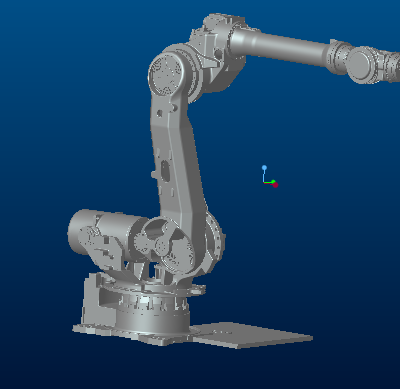Click the red X-axis handle of the triad
Screen dimensions: 400x389
pos(275,185)
